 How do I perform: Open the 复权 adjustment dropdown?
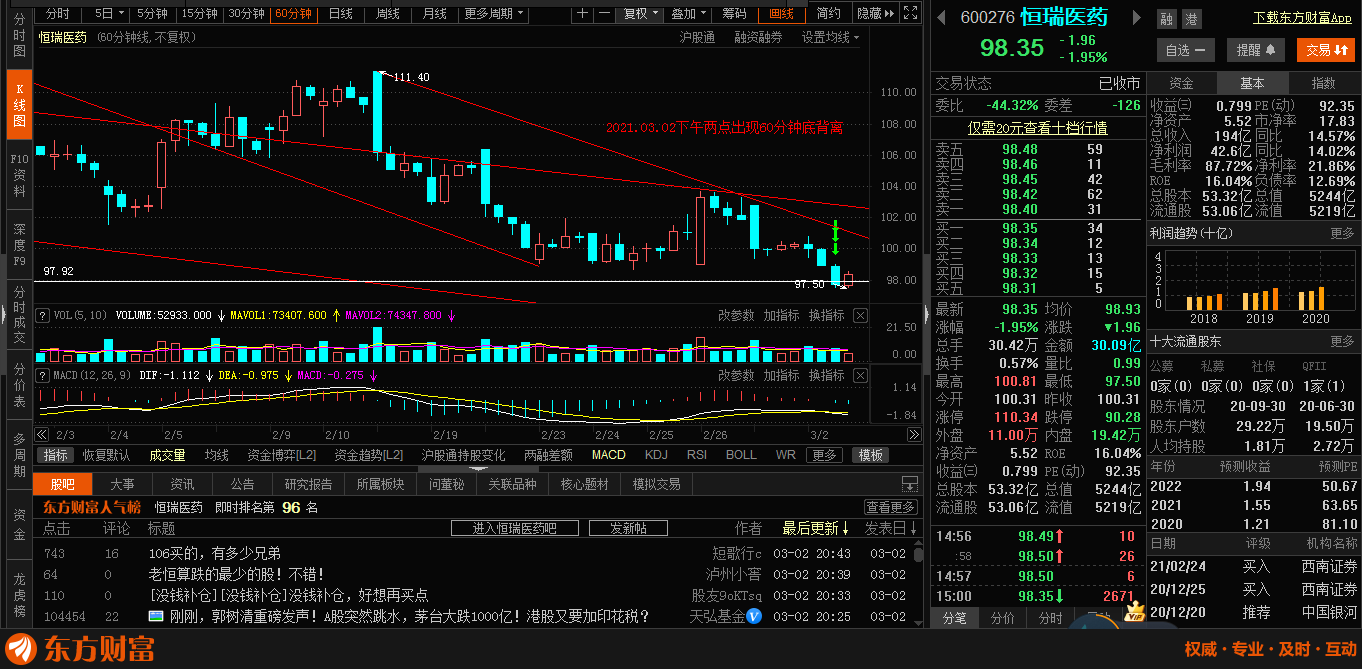[640, 13]
